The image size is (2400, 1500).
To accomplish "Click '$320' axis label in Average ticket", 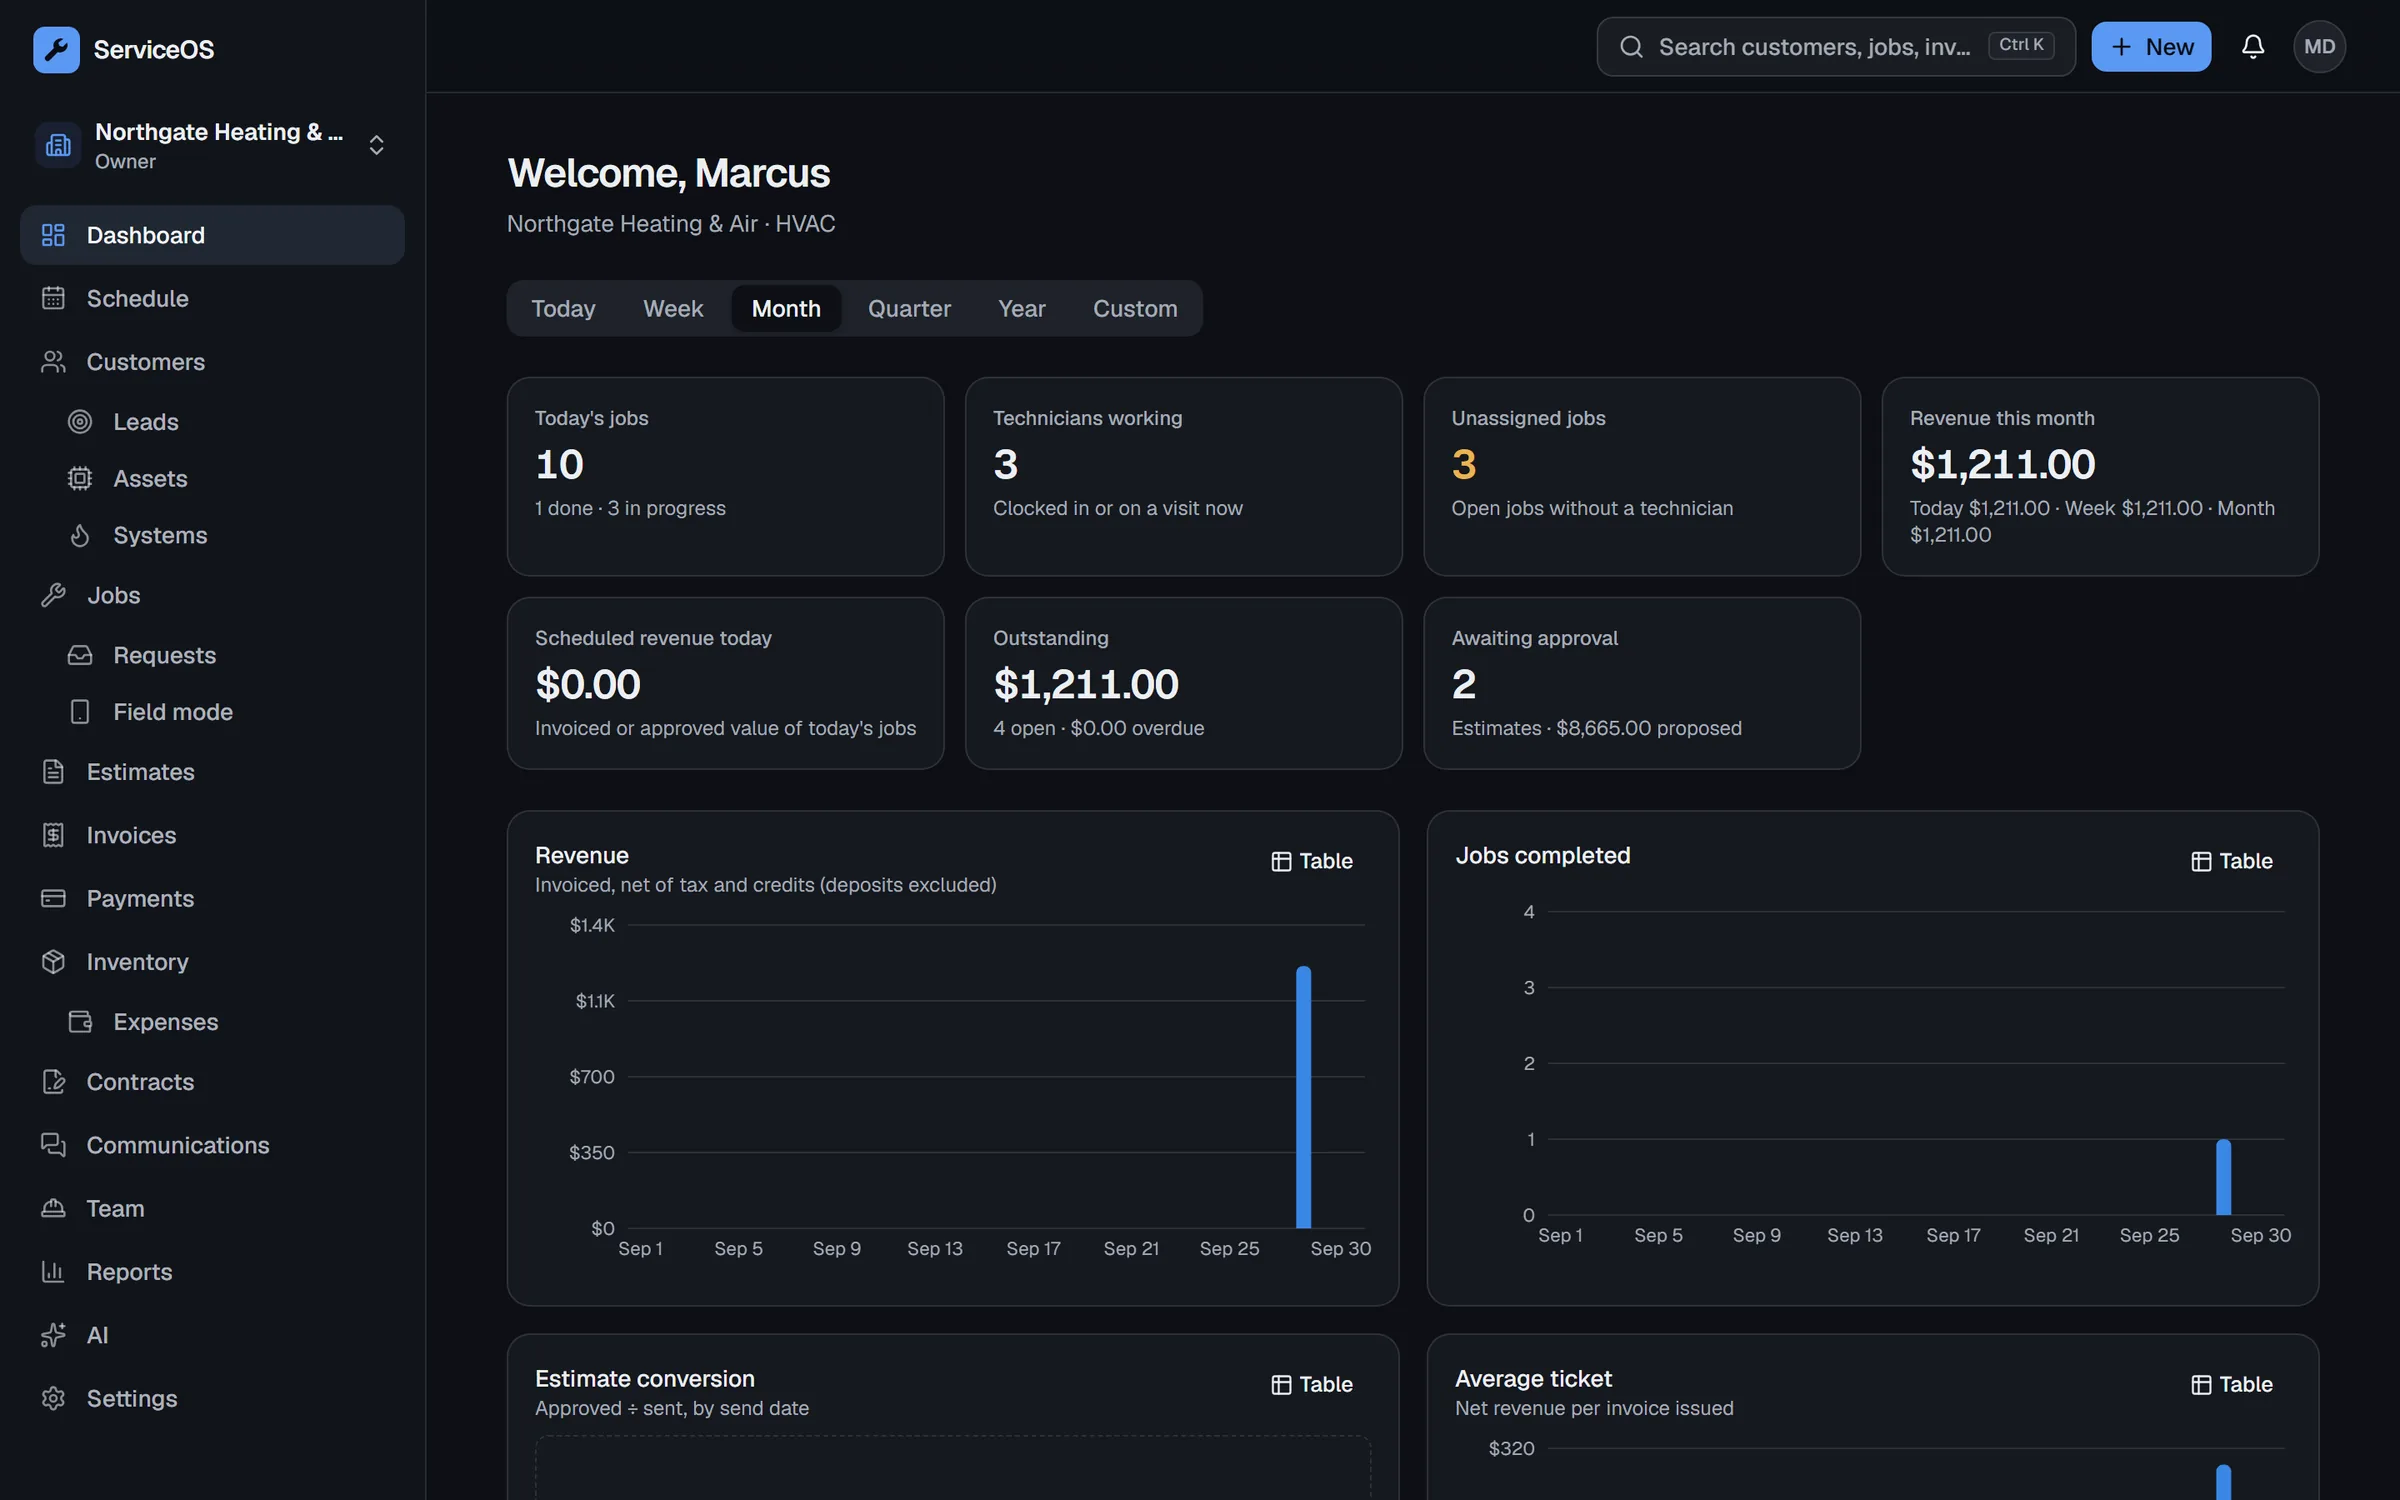I will click(1511, 1448).
